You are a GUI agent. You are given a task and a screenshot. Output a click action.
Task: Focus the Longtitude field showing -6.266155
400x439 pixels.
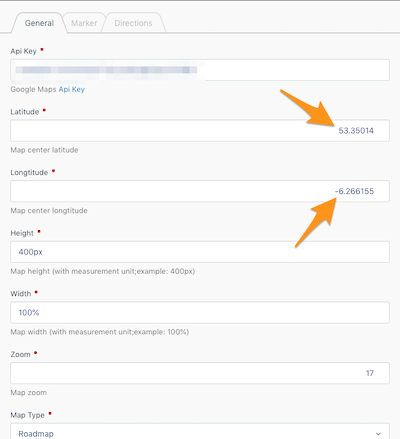tap(200, 191)
